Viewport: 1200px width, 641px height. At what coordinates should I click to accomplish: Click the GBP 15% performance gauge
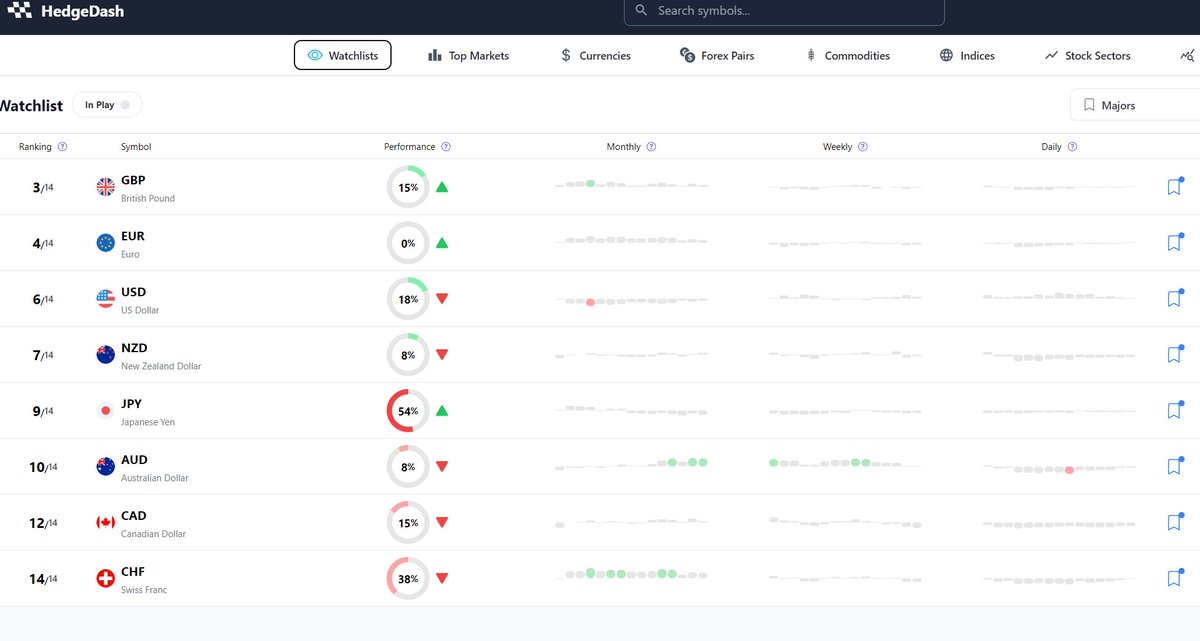click(408, 187)
